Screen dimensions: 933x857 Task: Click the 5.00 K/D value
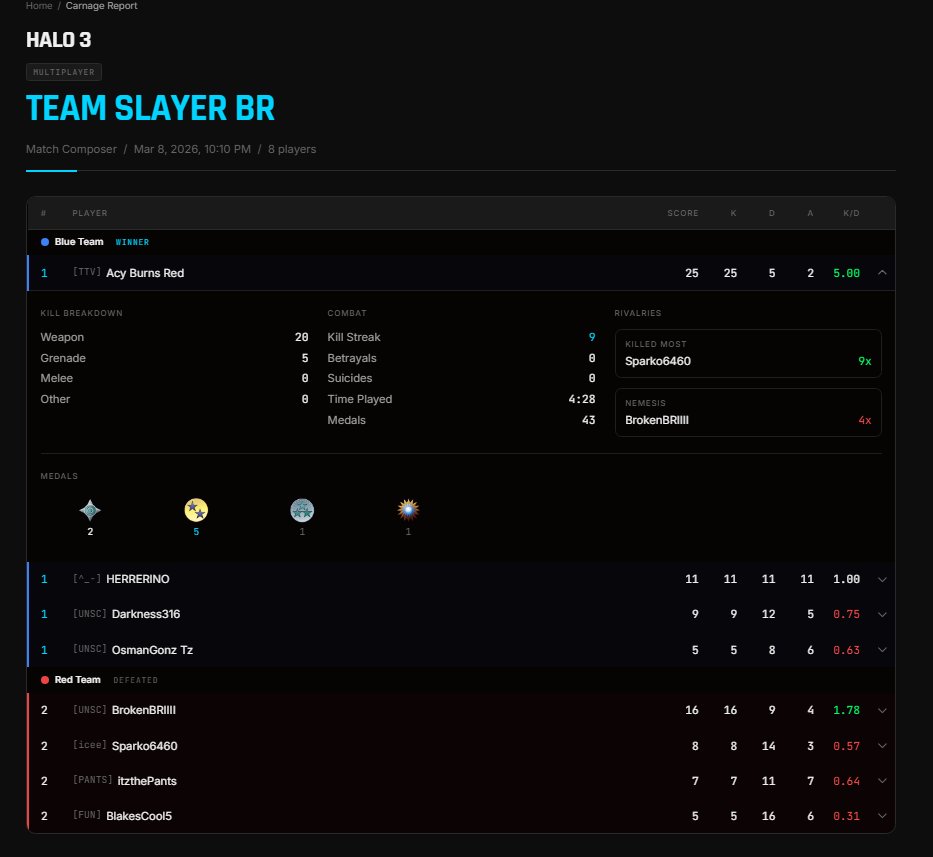846,273
